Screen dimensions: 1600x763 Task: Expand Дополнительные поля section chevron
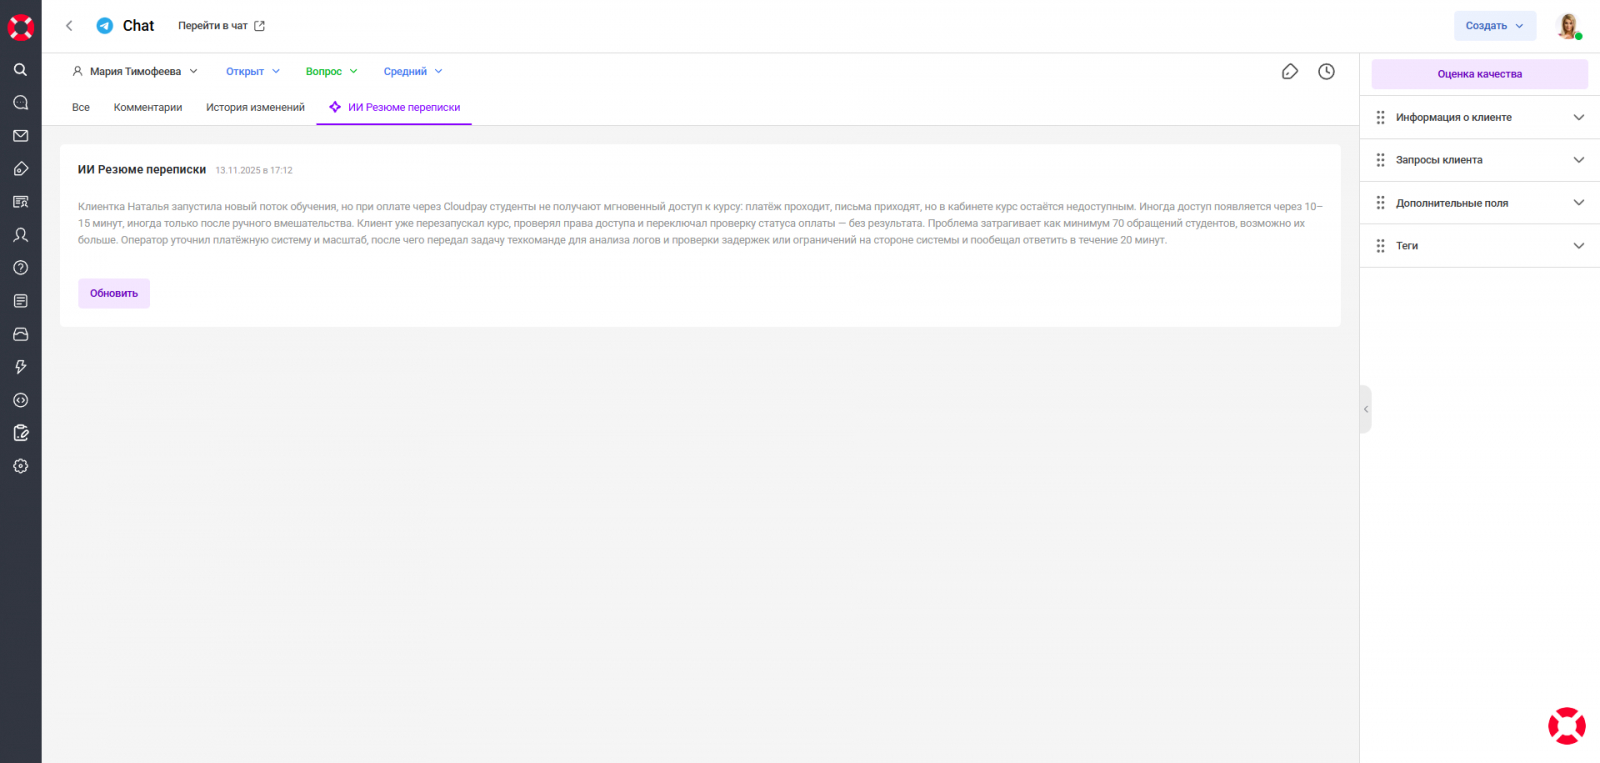1579,203
